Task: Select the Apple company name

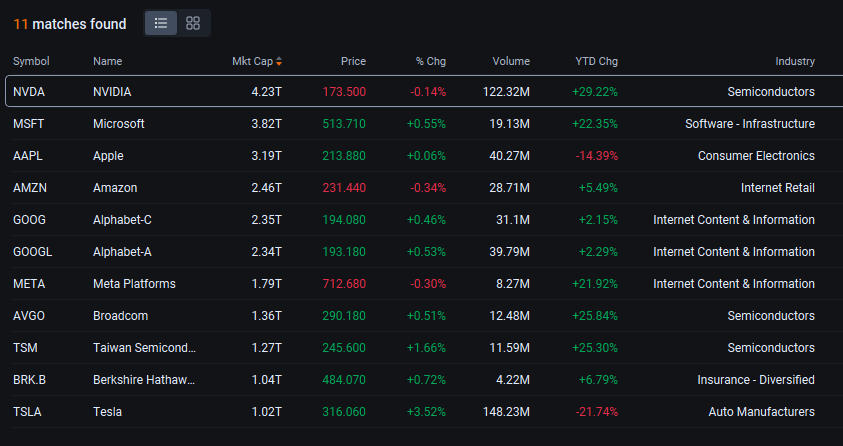Action: (108, 156)
